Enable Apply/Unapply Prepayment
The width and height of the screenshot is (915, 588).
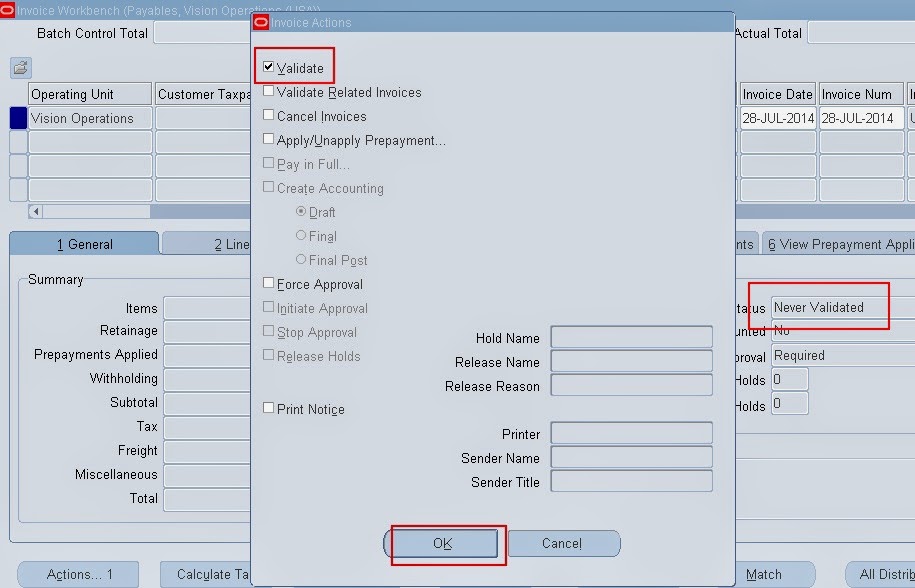coord(266,139)
